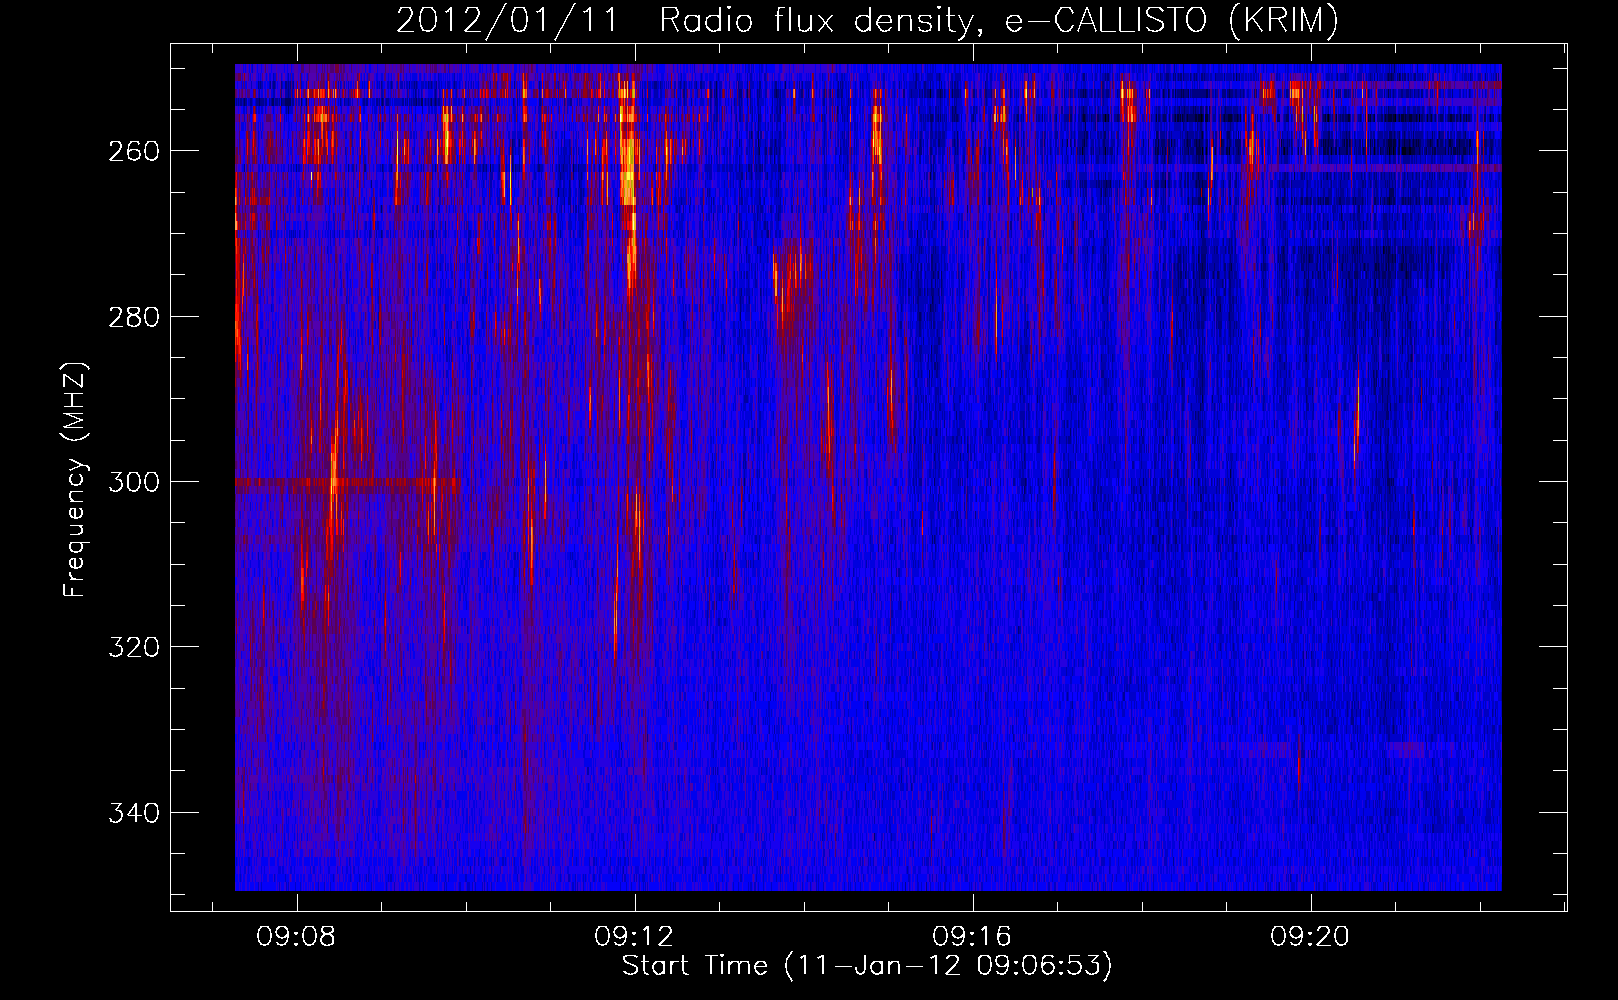Screen dimensions: 1618x1000
Task: Click the 320 frequency tick label
Action: point(133,647)
